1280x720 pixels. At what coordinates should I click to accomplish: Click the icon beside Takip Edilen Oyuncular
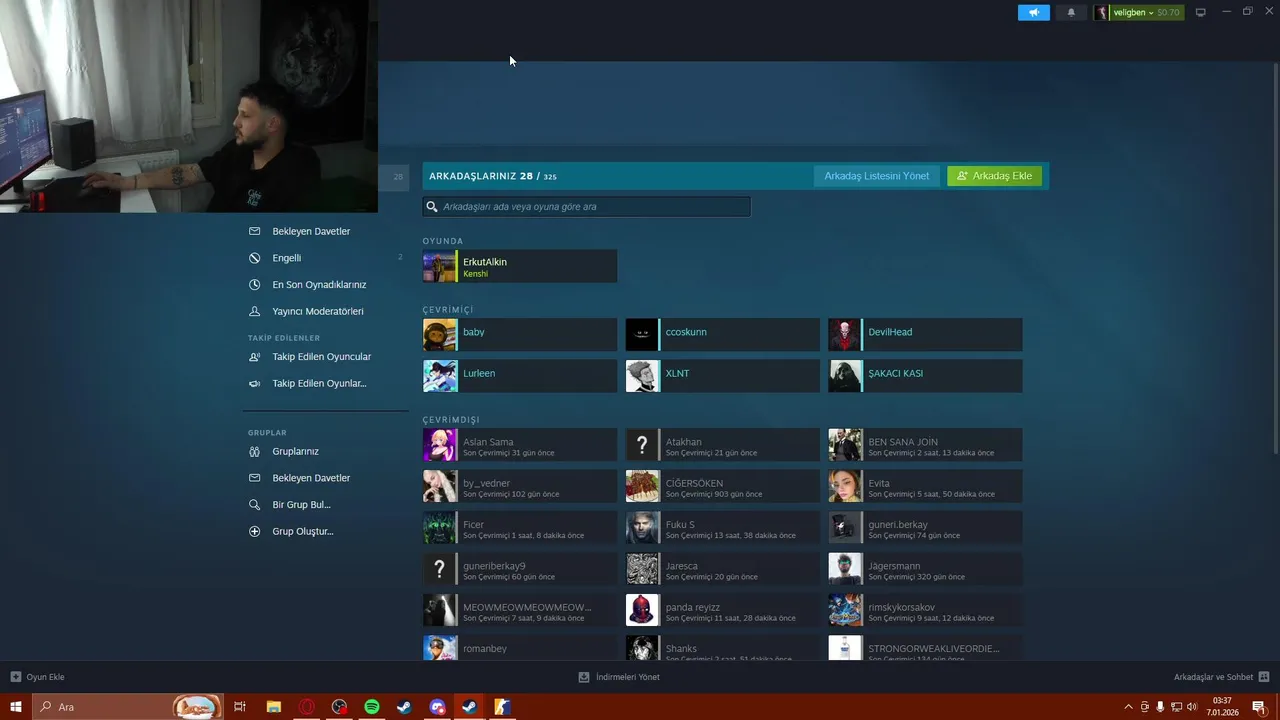(x=254, y=357)
